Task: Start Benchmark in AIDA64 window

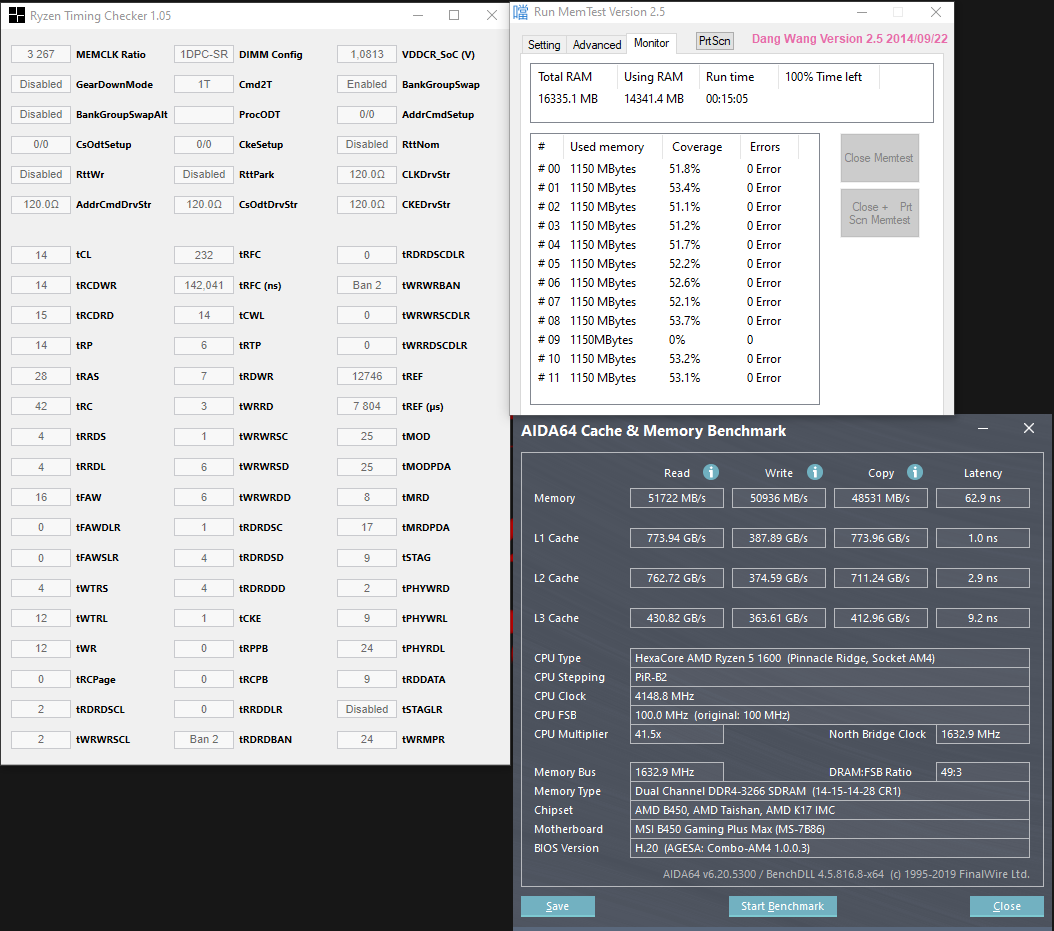Action: coord(782,906)
